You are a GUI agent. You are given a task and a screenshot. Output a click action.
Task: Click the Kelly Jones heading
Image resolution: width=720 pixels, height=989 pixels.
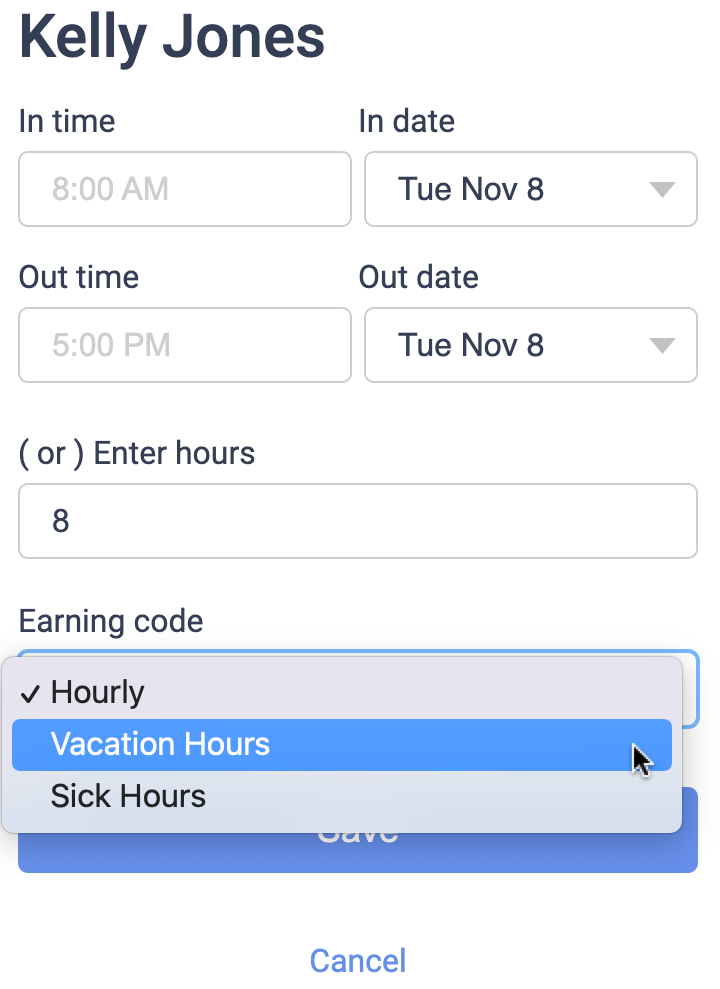click(x=172, y=38)
